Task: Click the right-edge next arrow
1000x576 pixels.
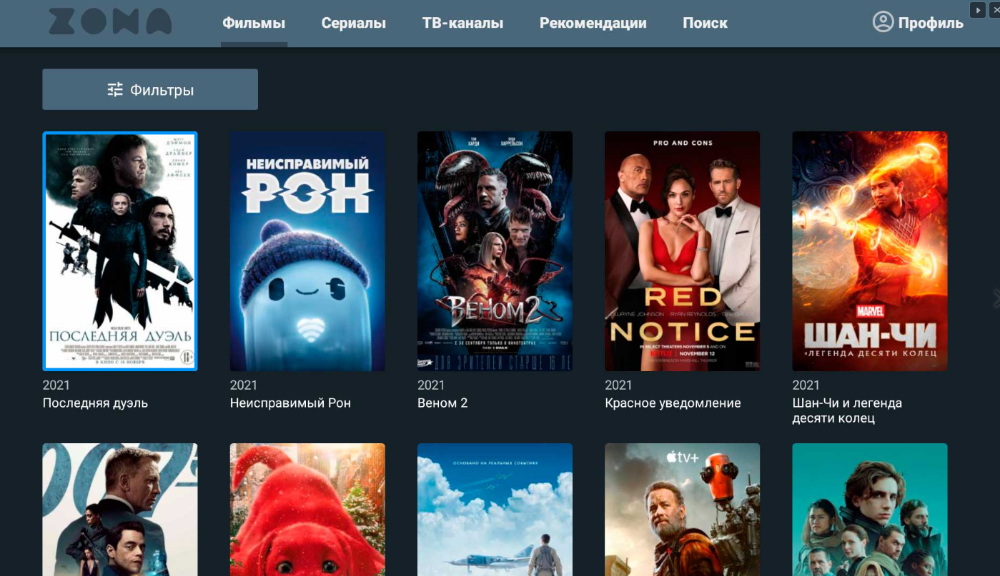Action: pyautogui.click(x=996, y=298)
